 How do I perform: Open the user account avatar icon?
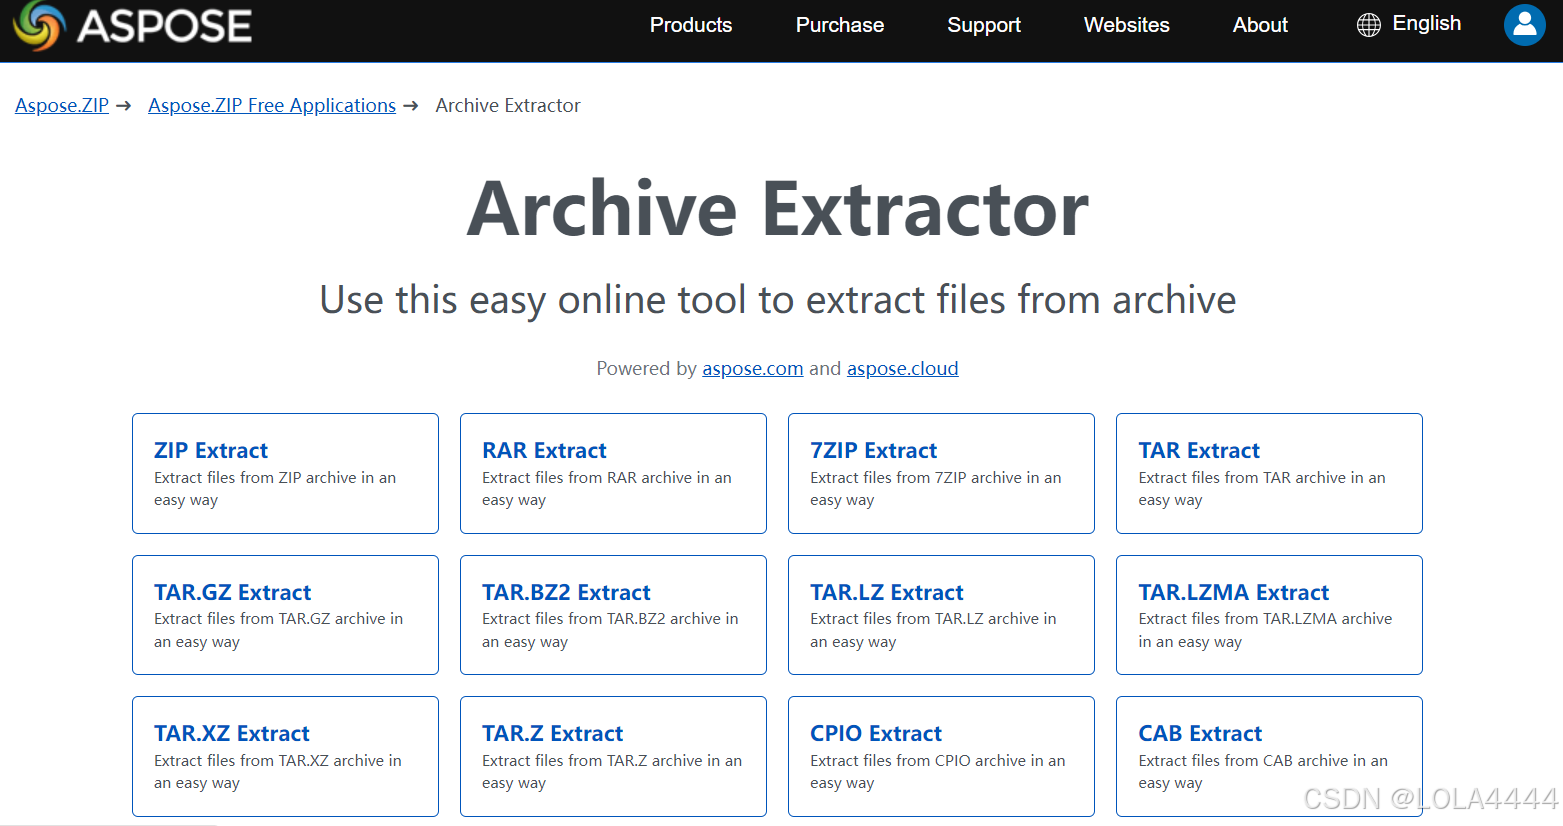tap(1524, 25)
